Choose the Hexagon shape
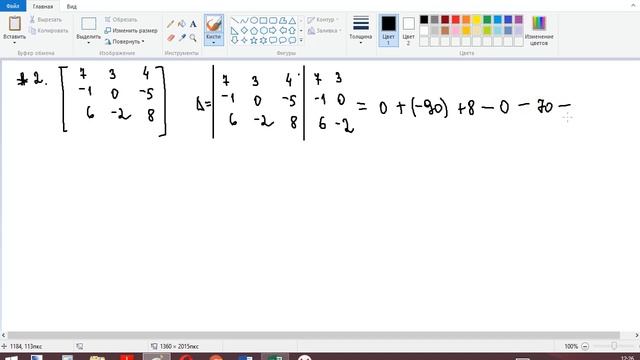 [263, 31]
